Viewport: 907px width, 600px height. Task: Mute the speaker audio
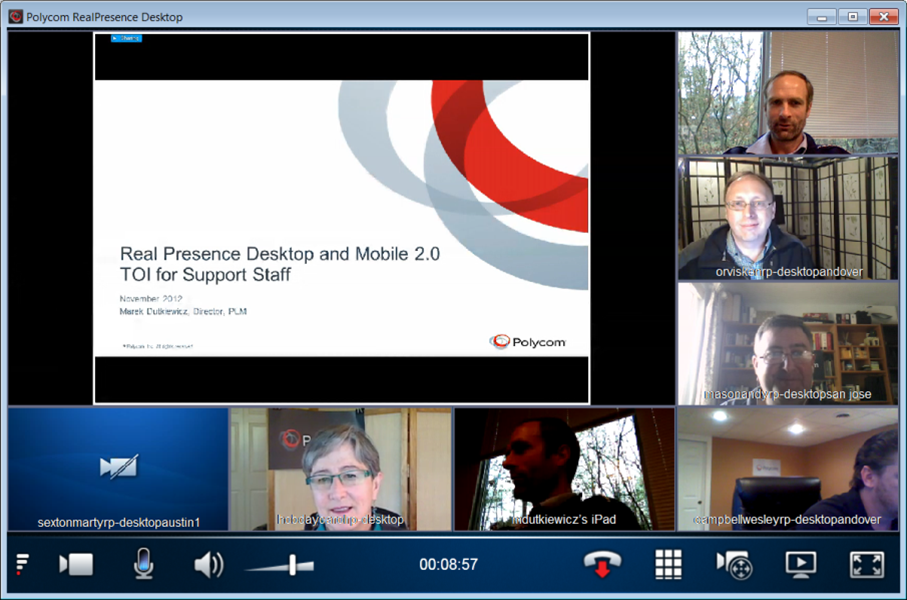coord(209,565)
